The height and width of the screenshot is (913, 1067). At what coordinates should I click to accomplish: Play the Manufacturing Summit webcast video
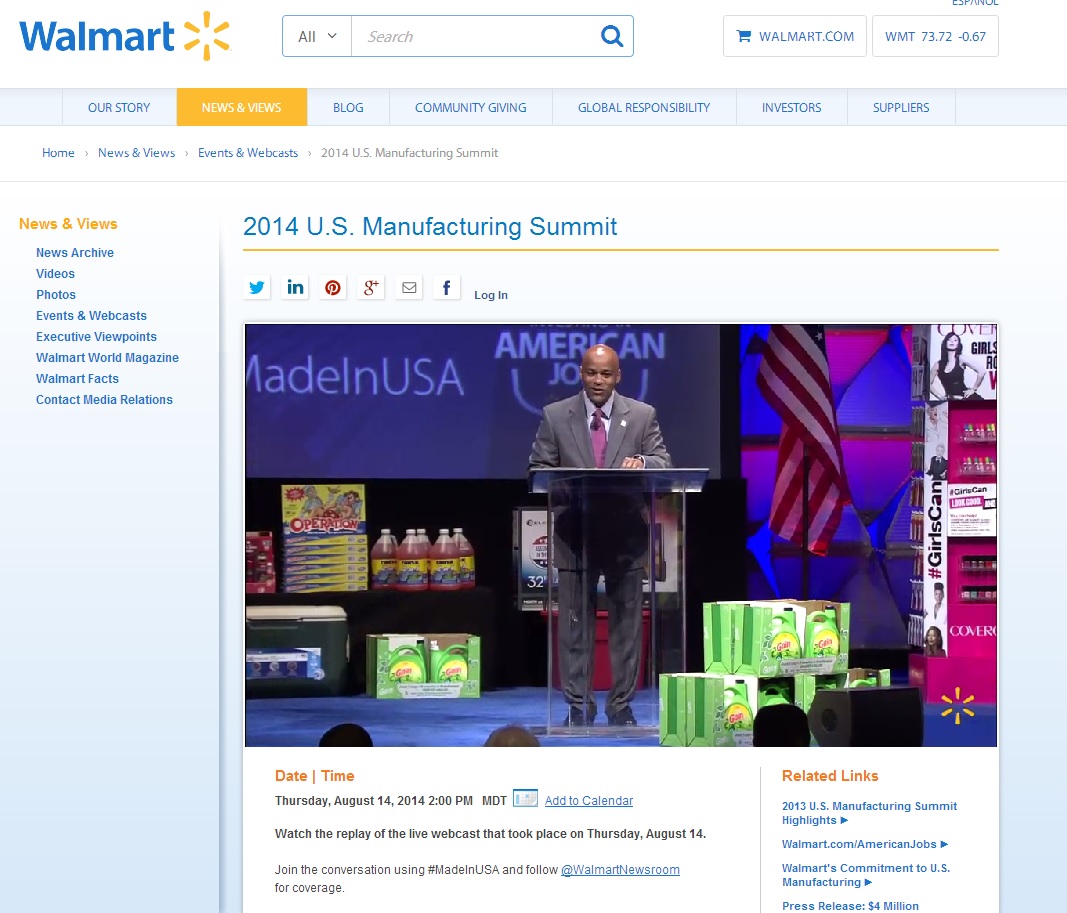click(621, 535)
